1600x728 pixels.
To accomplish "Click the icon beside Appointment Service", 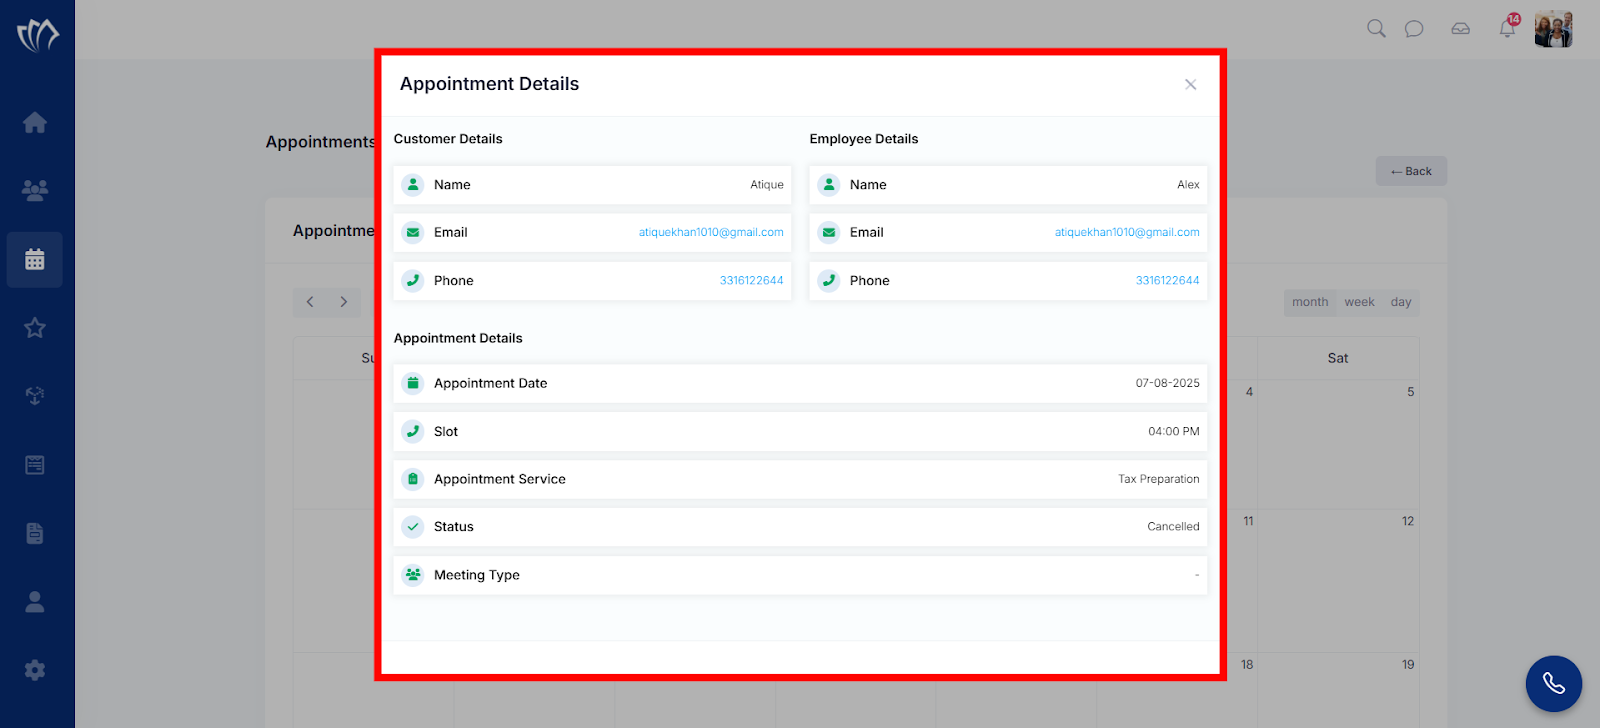I will pos(413,479).
